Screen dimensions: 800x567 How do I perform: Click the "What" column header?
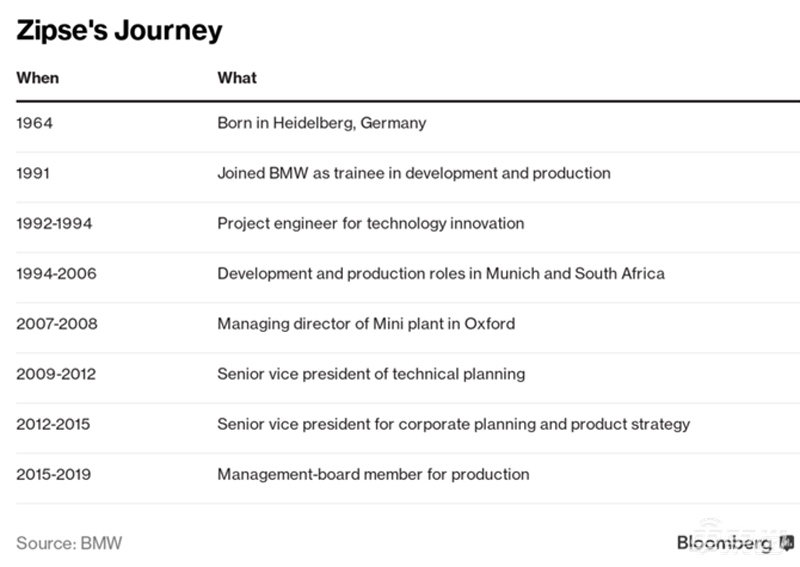click(237, 77)
